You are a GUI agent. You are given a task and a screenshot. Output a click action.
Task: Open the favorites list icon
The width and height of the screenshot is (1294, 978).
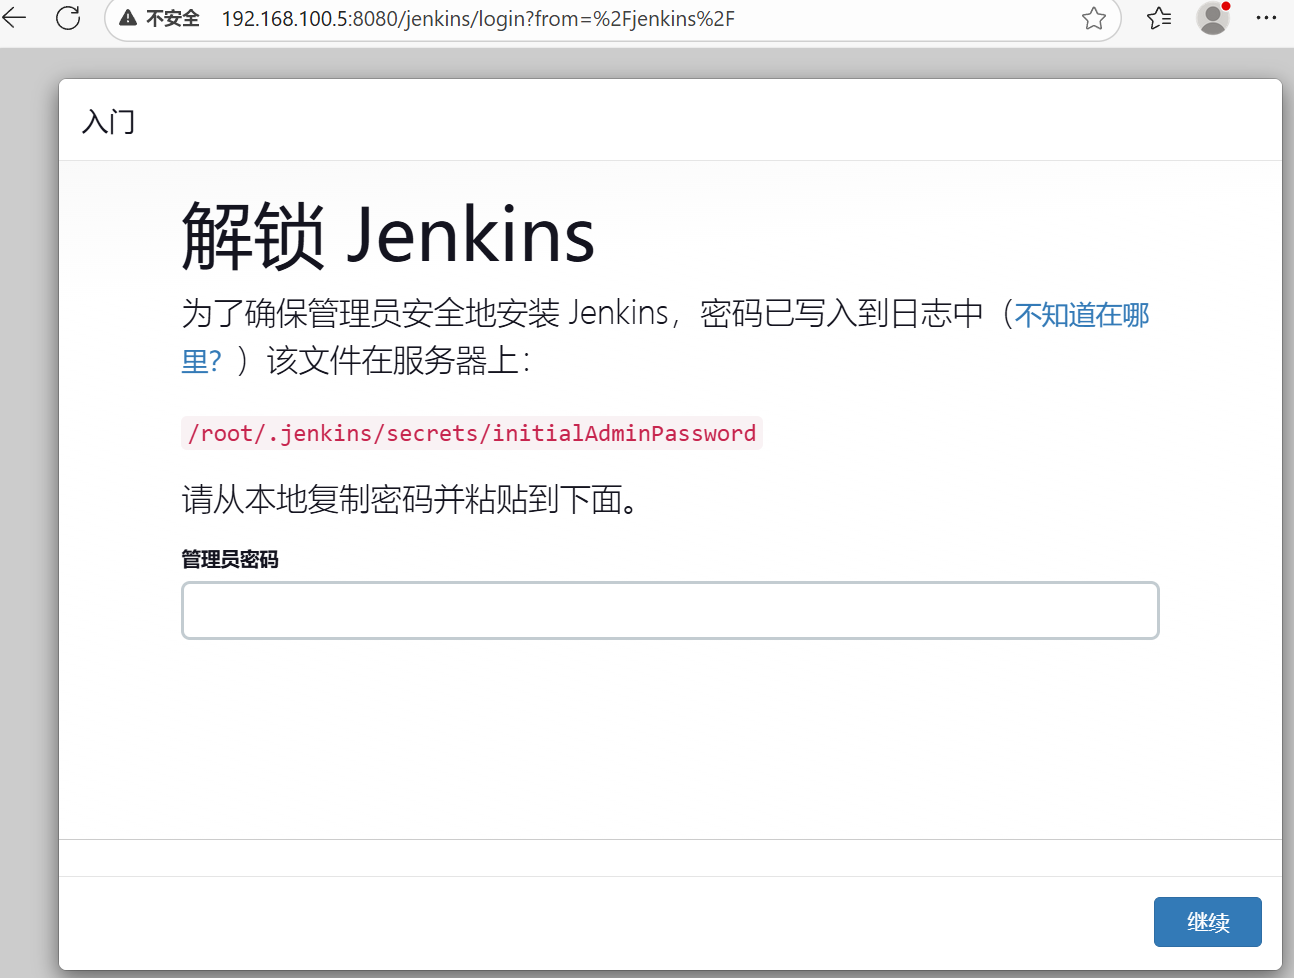pos(1159,18)
